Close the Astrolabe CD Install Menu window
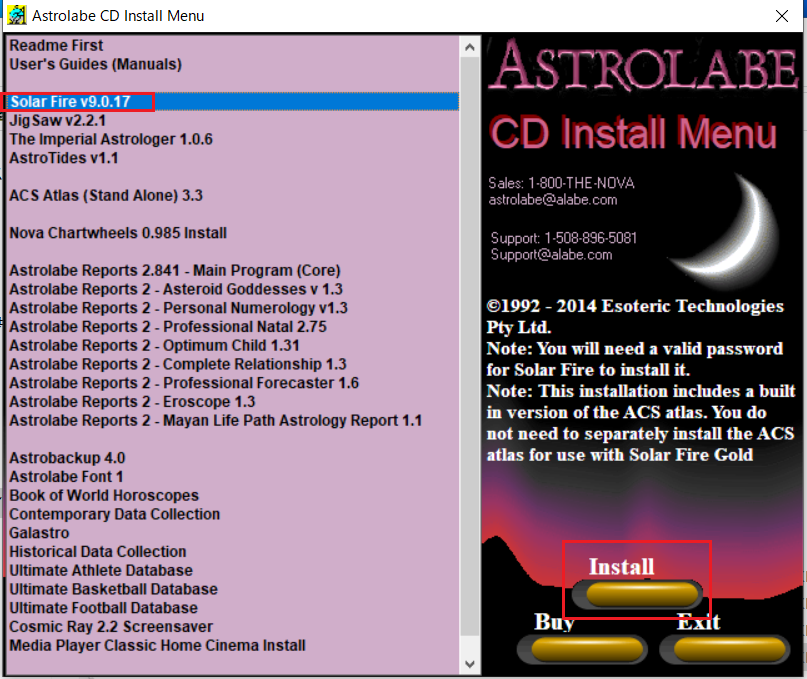This screenshot has width=807, height=679. [781, 15]
